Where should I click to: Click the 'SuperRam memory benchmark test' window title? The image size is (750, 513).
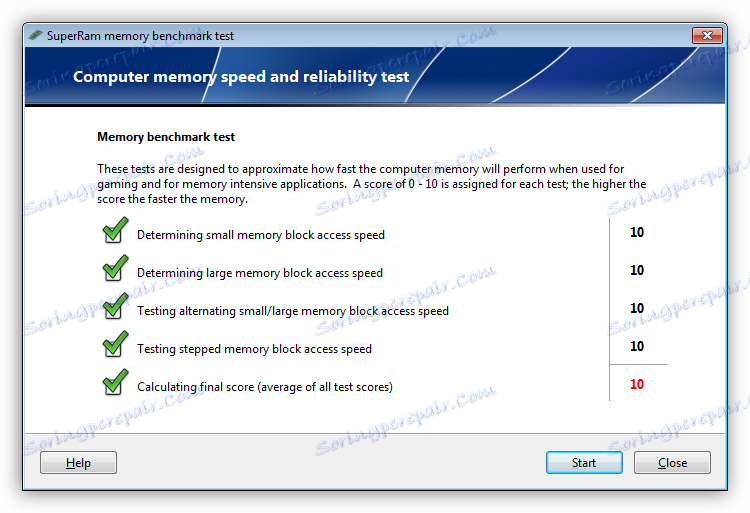click(140, 36)
